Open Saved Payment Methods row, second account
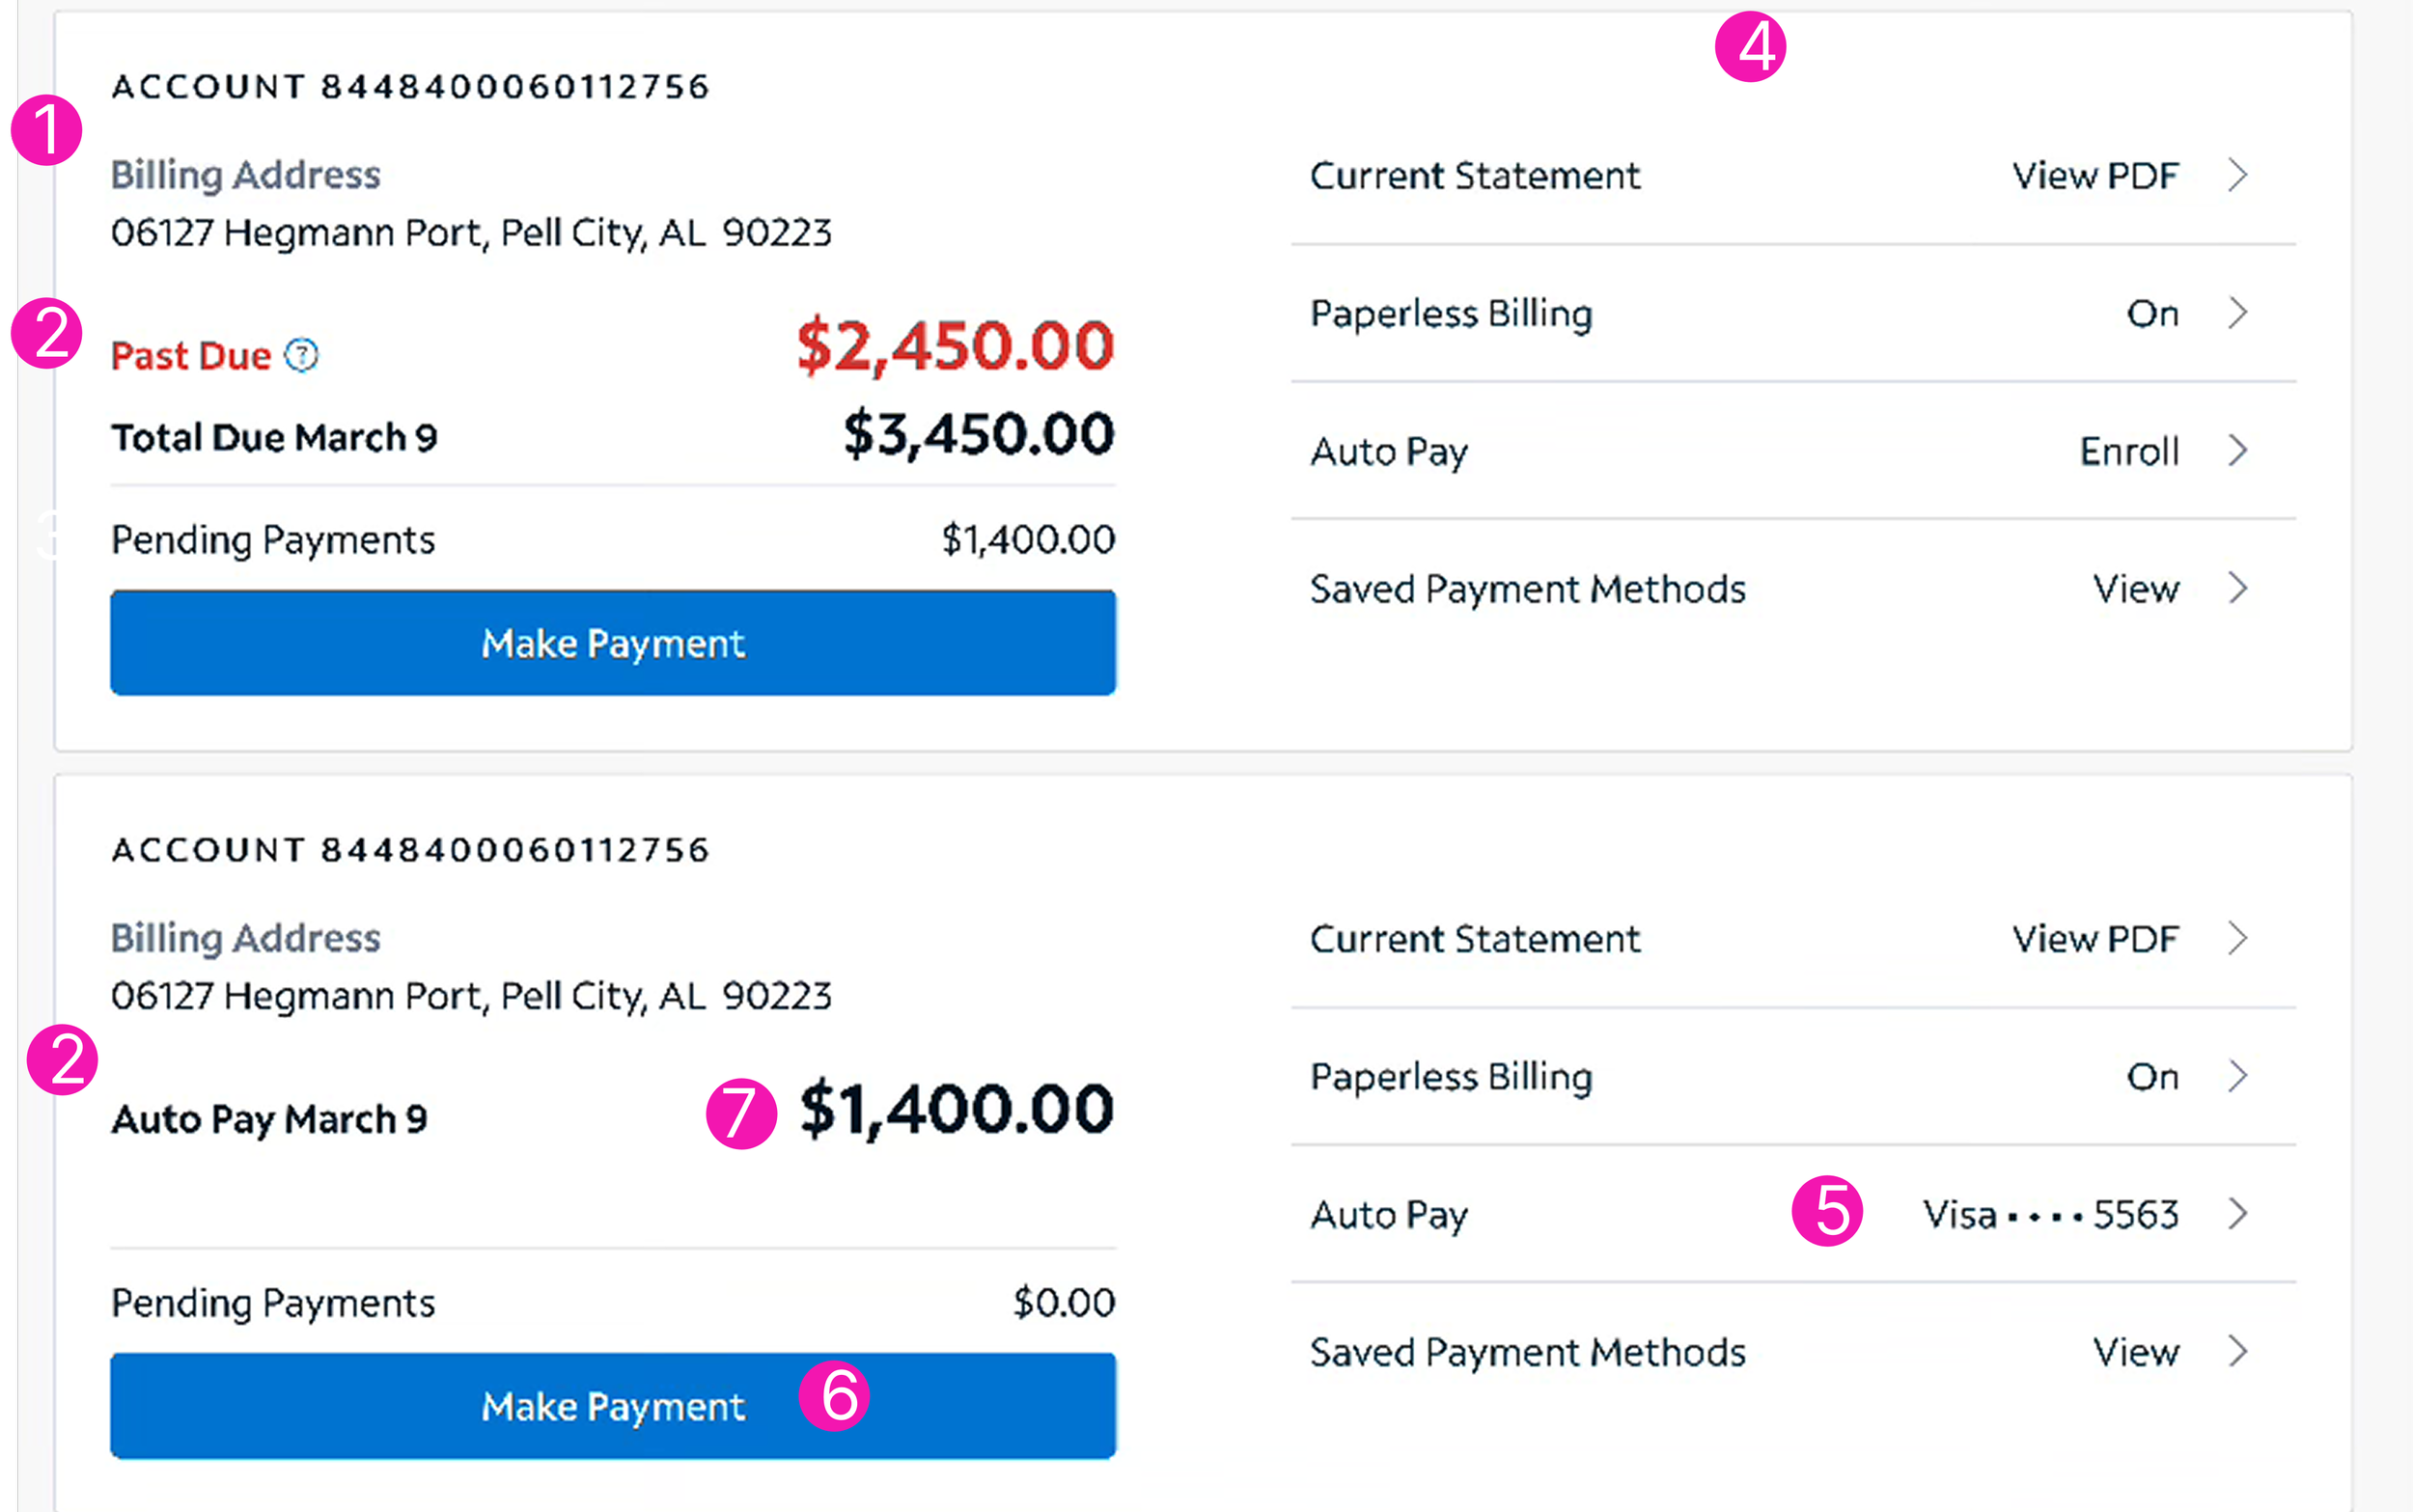 pyautogui.click(x=1793, y=1352)
